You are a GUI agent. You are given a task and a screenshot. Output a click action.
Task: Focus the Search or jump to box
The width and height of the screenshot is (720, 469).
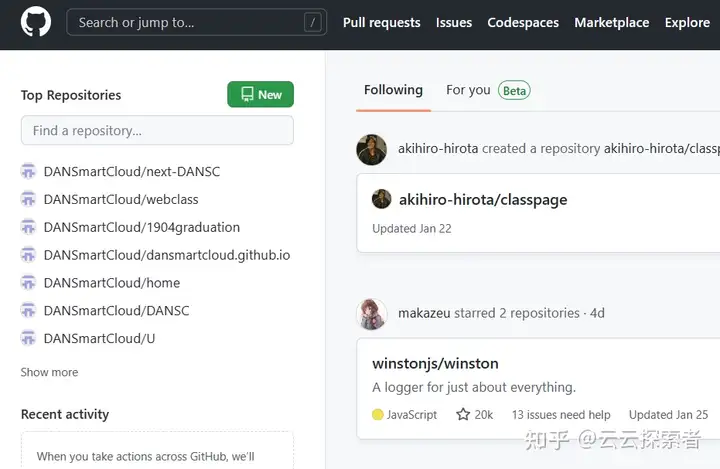tap(185, 22)
